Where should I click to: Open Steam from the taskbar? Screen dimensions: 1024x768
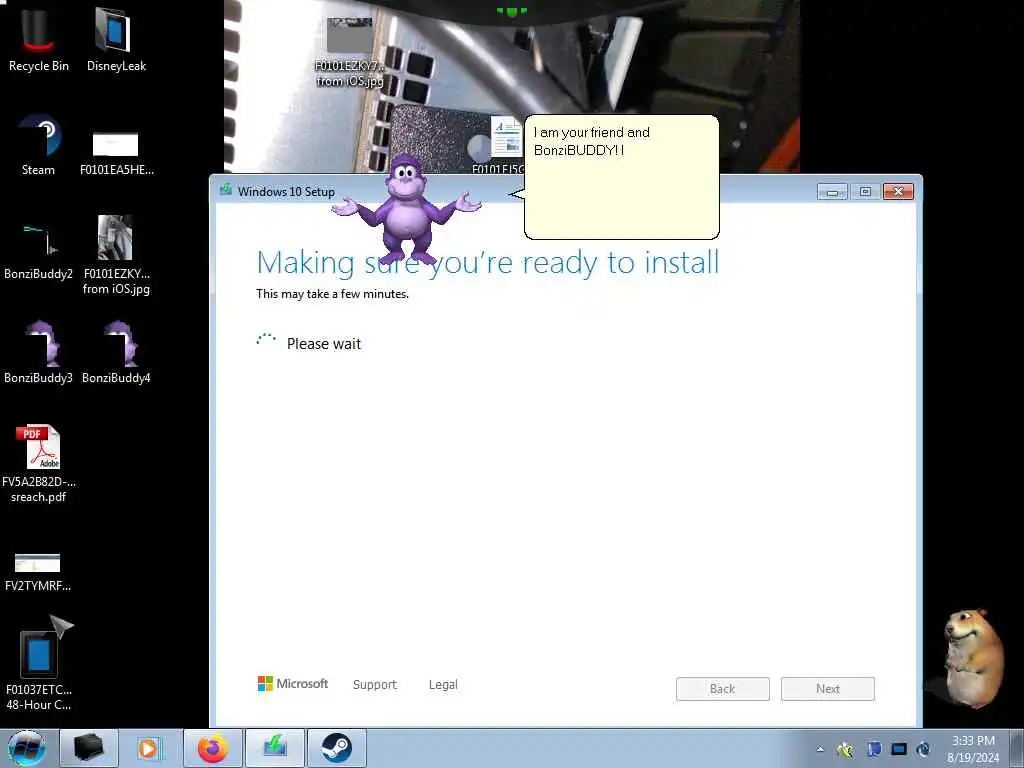pos(336,748)
